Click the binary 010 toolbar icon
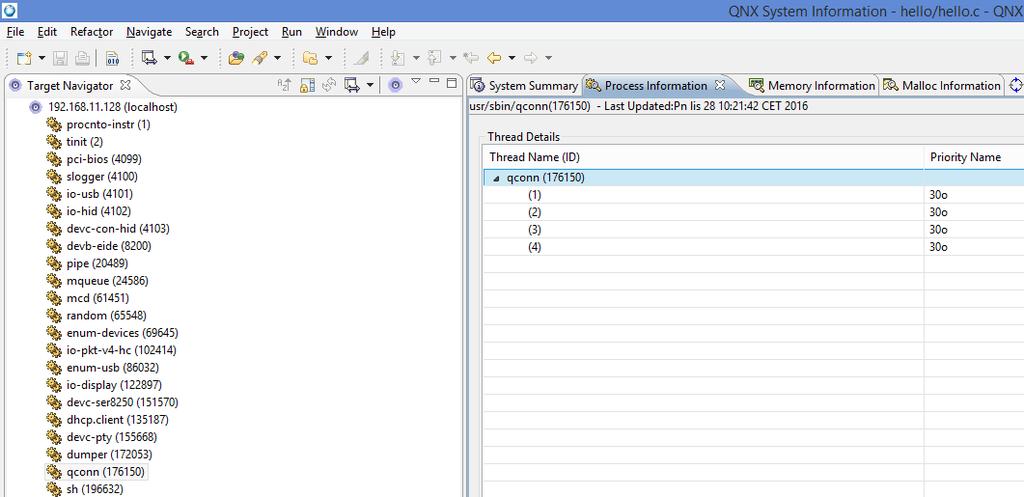 (112, 58)
